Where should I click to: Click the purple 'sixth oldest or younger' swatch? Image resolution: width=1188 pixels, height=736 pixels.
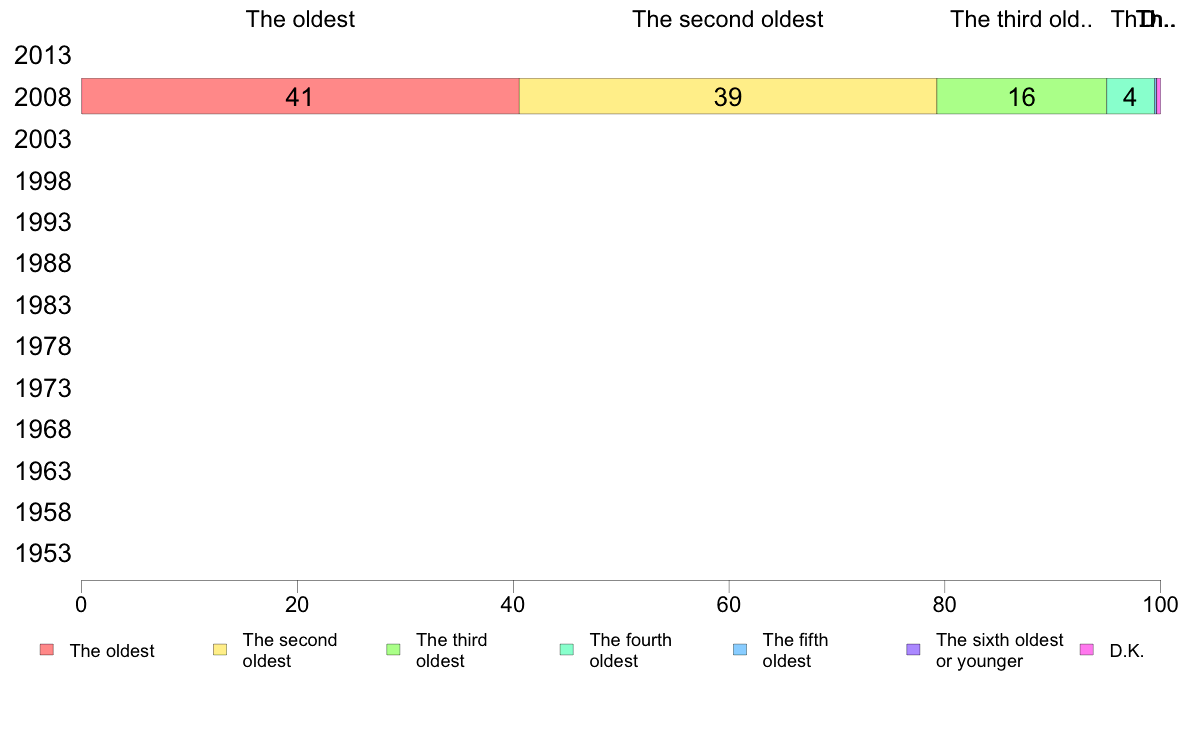coord(914,650)
